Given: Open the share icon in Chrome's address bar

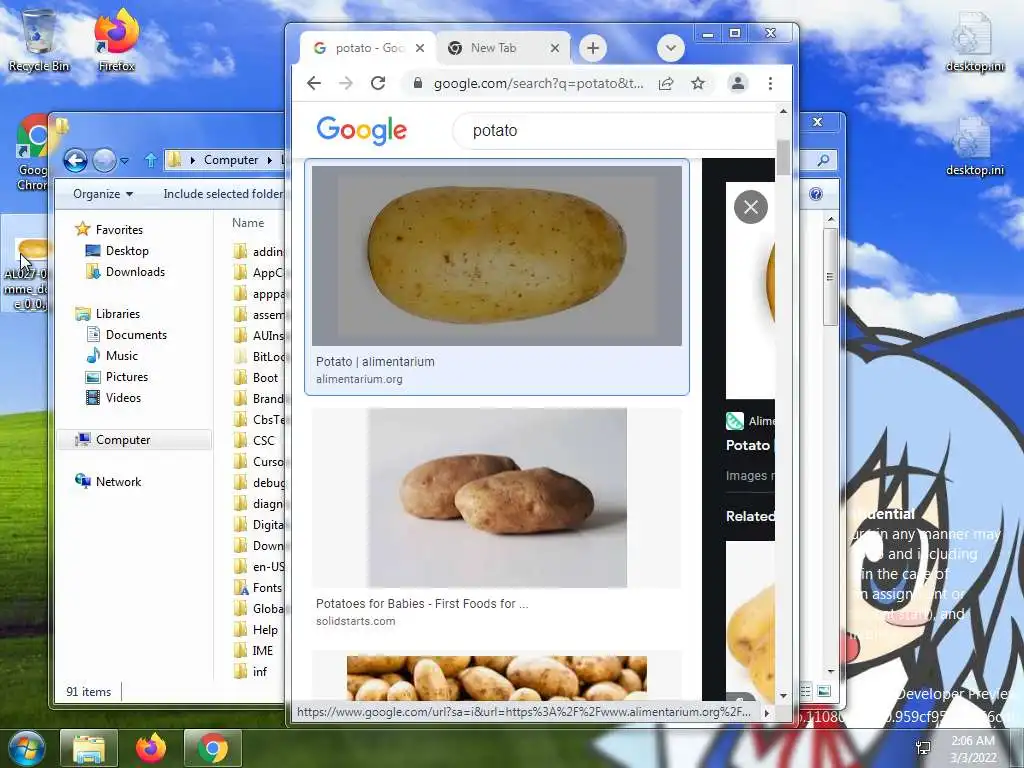Looking at the screenshot, I should tap(666, 84).
